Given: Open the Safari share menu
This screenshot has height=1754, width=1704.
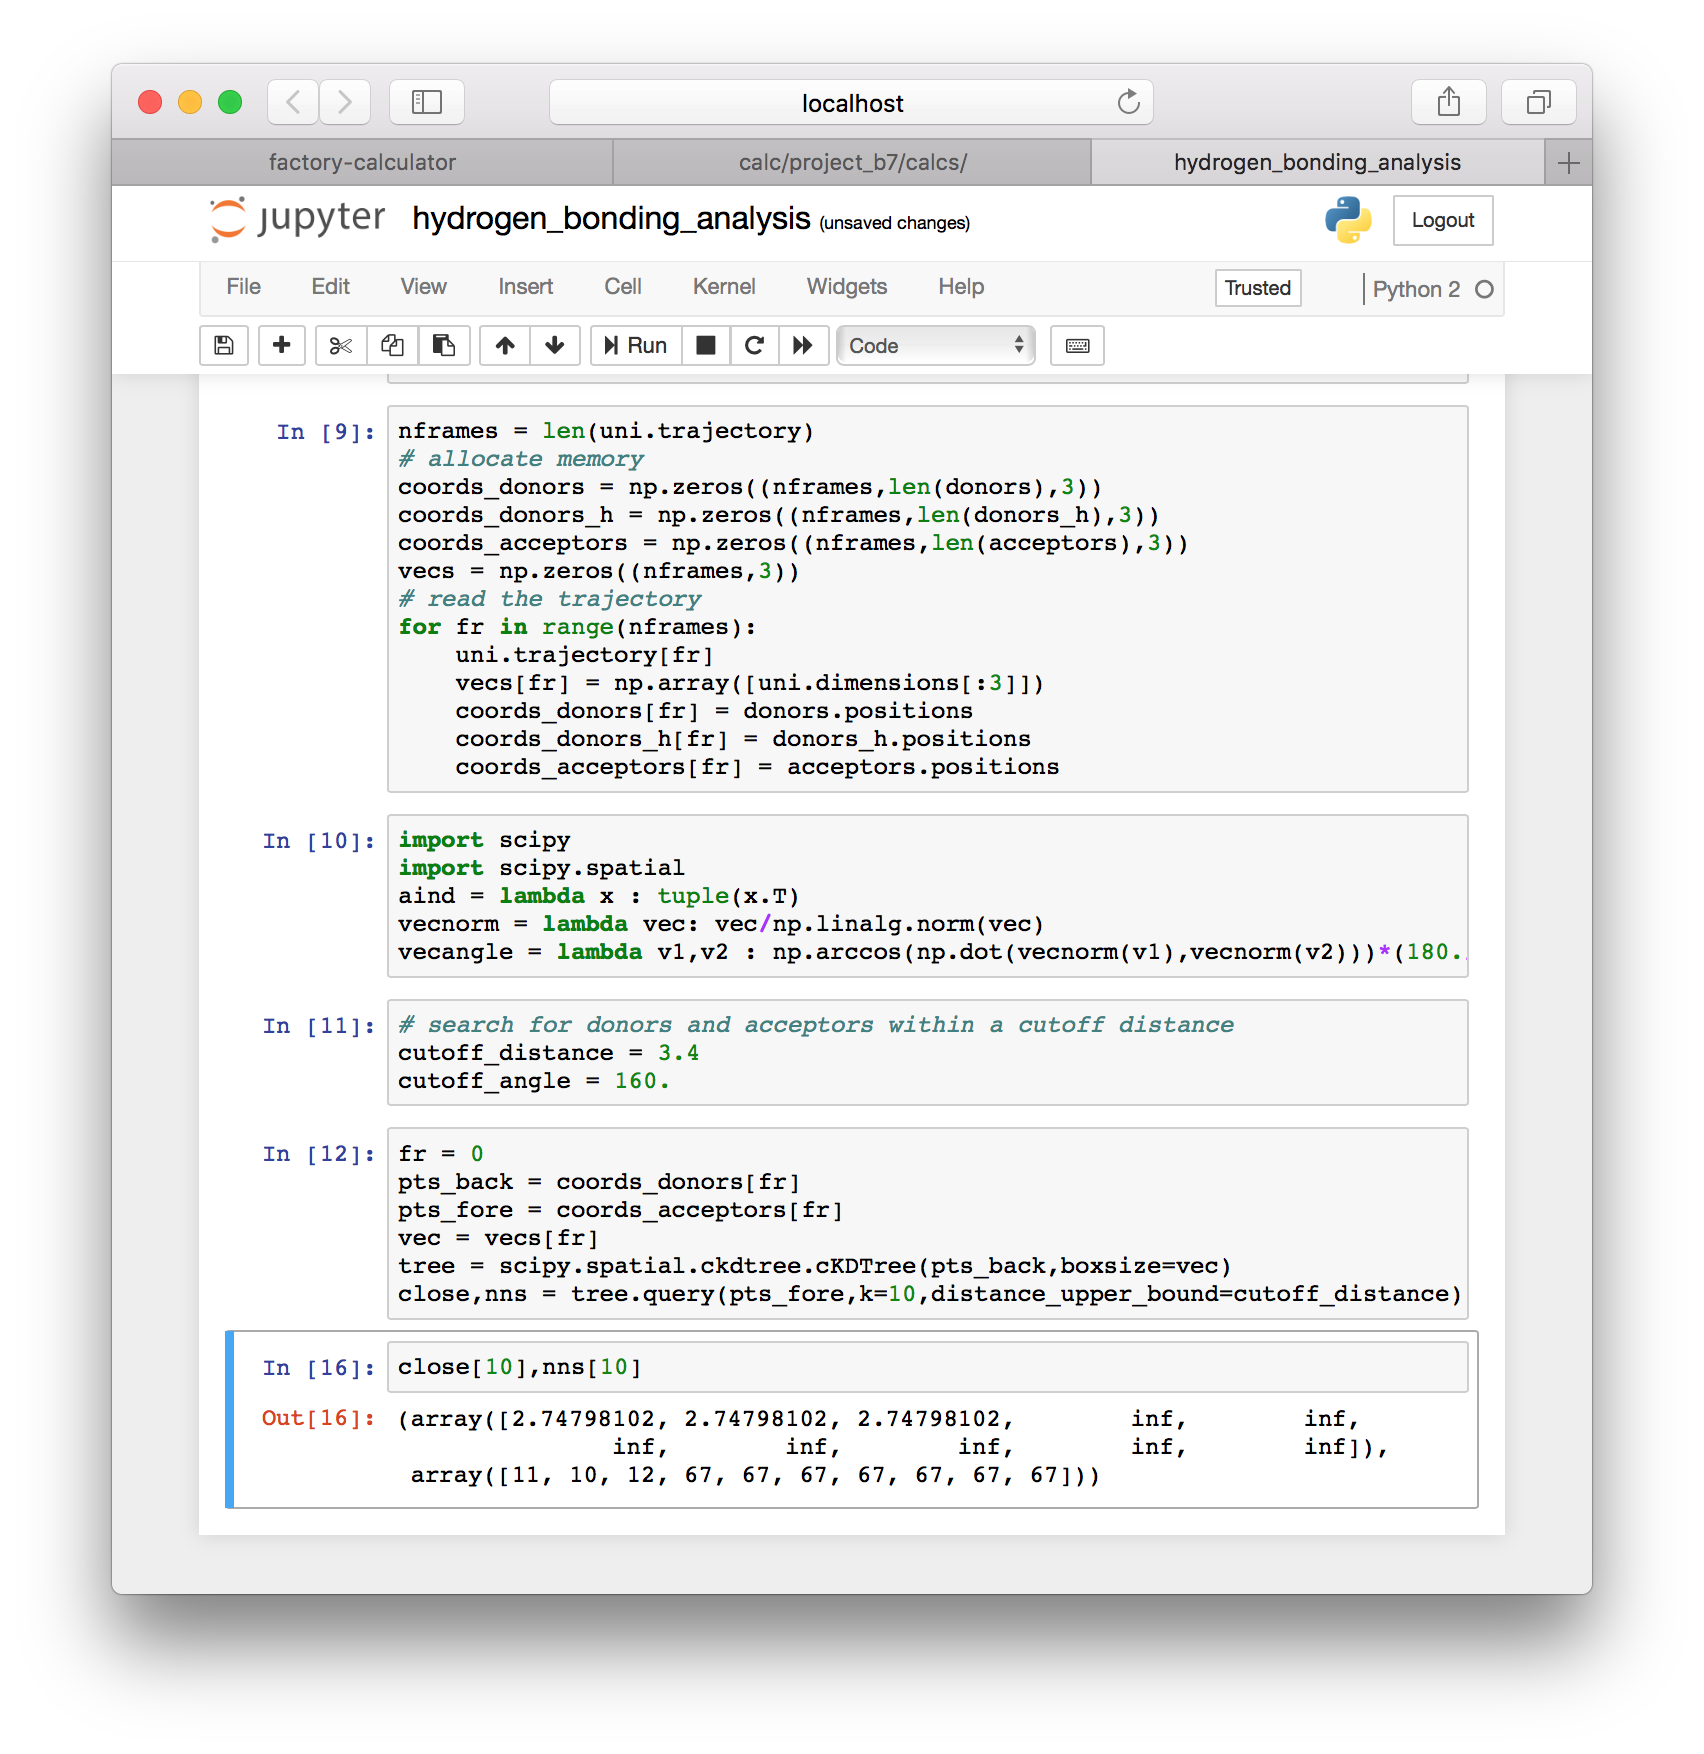Looking at the screenshot, I should (x=1448, y=102).
